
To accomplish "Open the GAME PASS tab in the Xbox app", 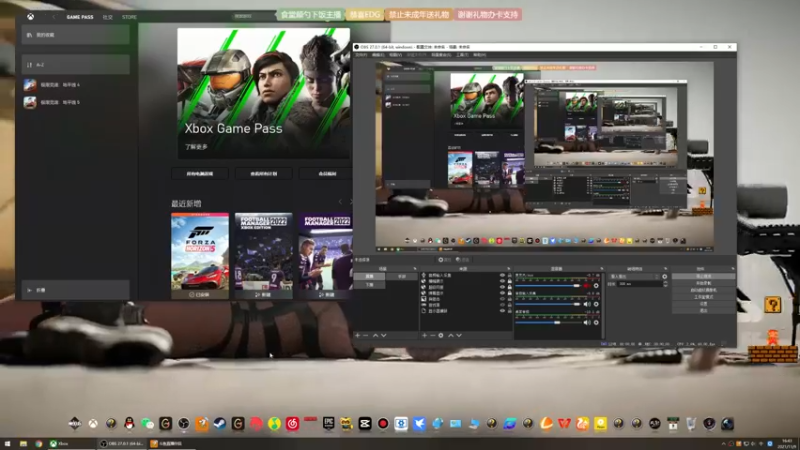I will (x=80, y=17).
